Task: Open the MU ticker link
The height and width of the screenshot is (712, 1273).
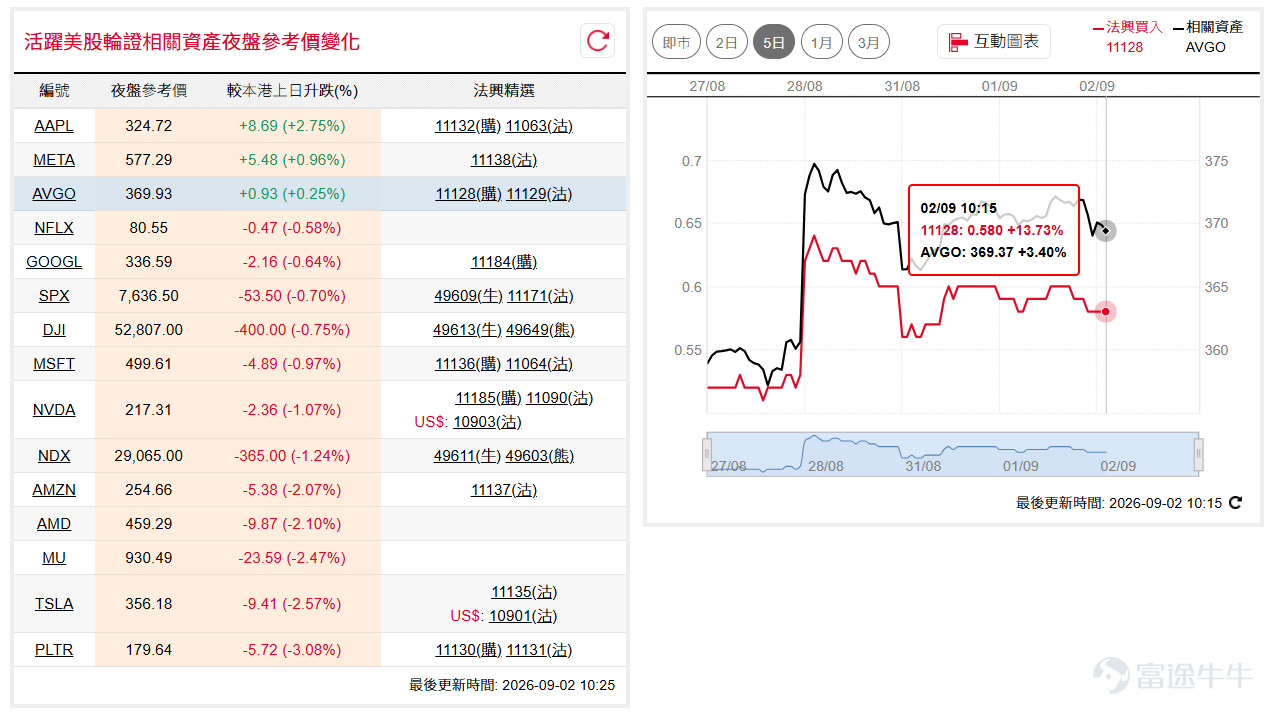Action: (54, 558)
